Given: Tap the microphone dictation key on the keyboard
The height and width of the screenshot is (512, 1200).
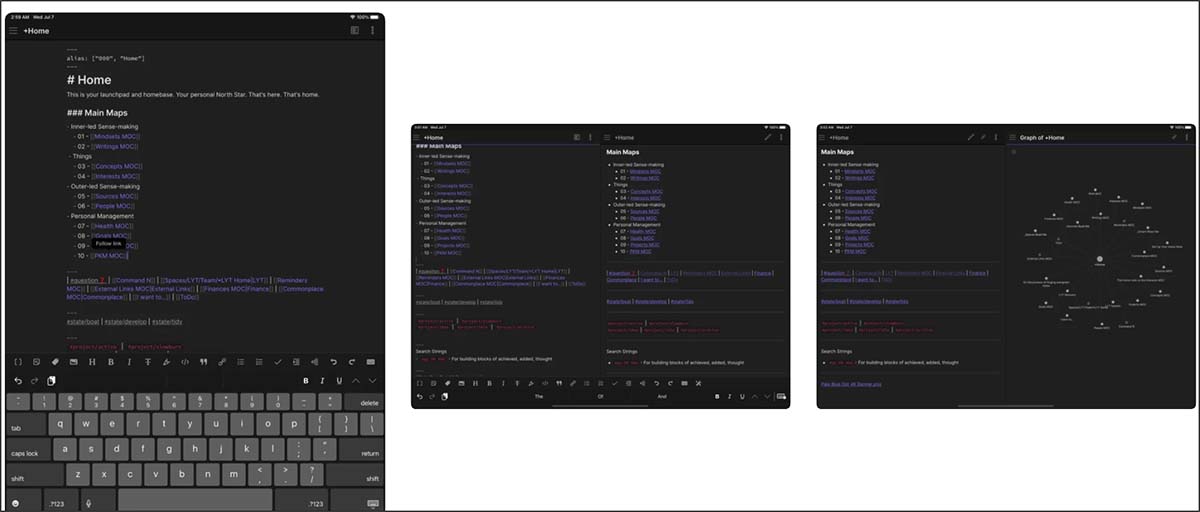Looking at the screenshot, I should (88, 502).
